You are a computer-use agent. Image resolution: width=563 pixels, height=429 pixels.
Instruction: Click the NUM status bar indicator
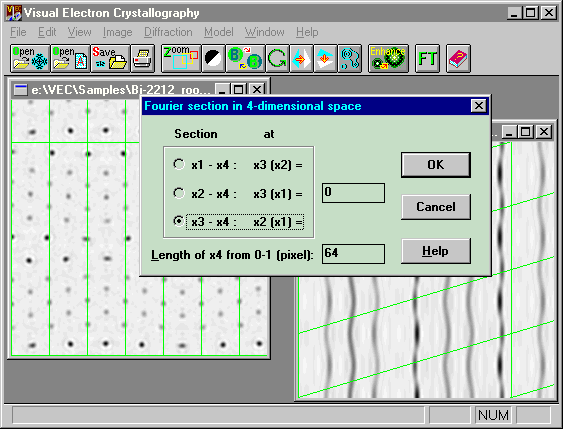[493, 415]
